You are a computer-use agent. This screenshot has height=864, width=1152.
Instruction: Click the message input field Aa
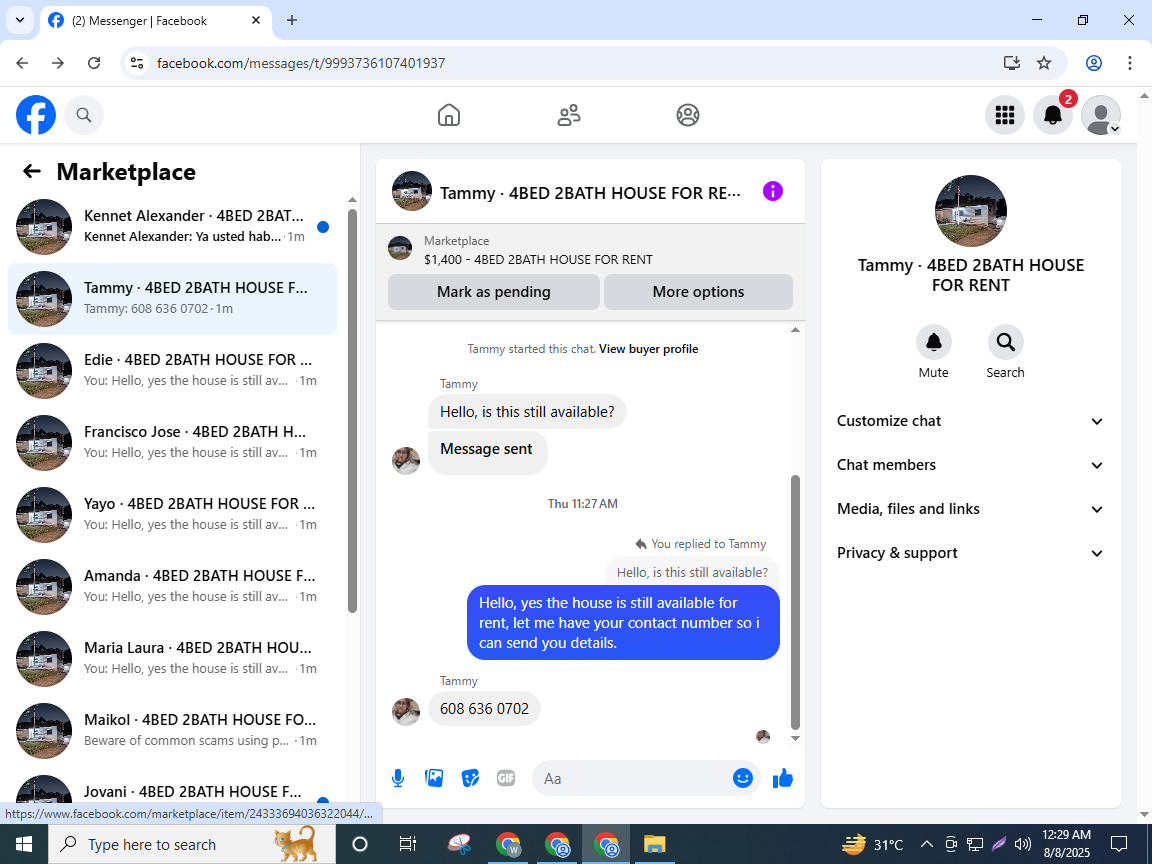(x=632, y=779)
